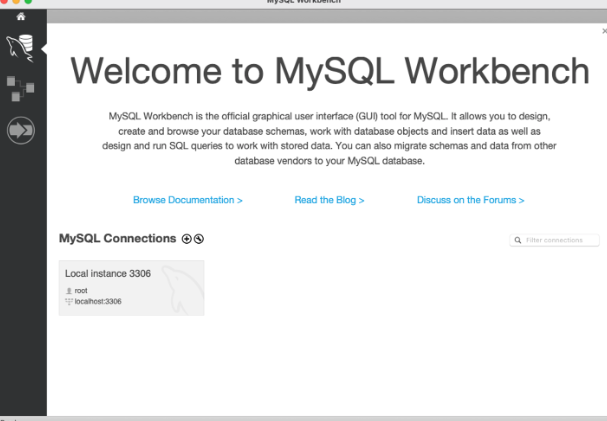Open Manage Connections wrench icon
Viewport: 607px width, 421px height.
(199, 239)
